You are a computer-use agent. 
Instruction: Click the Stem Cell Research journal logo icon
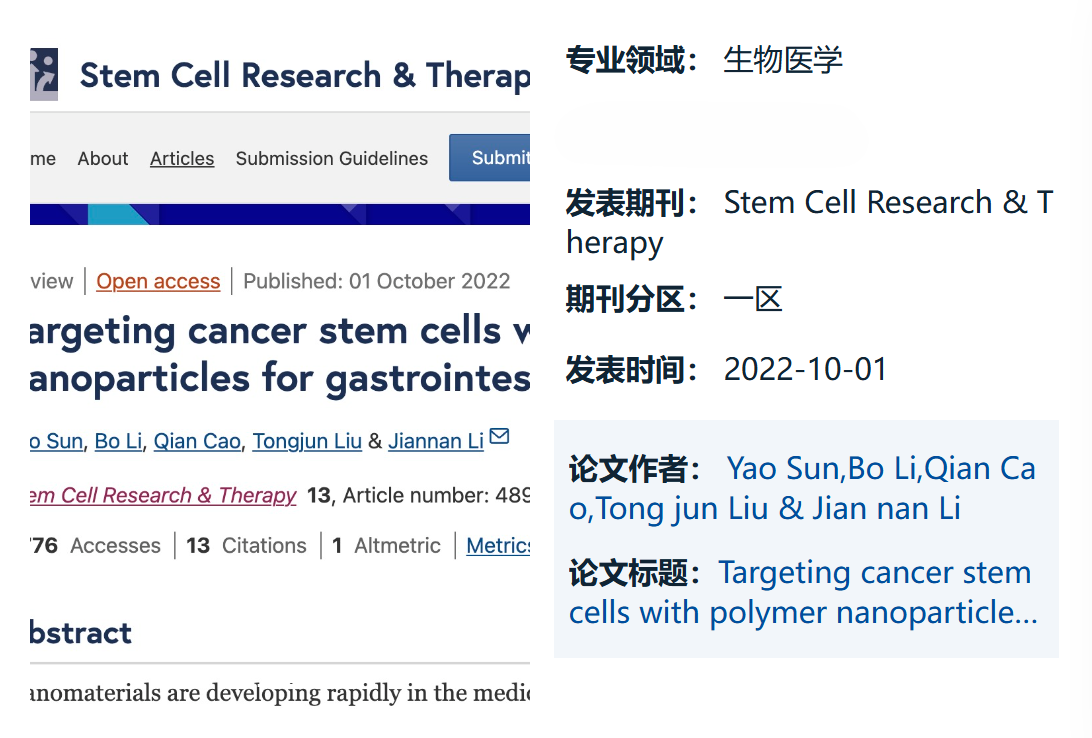tap(44, 74)
